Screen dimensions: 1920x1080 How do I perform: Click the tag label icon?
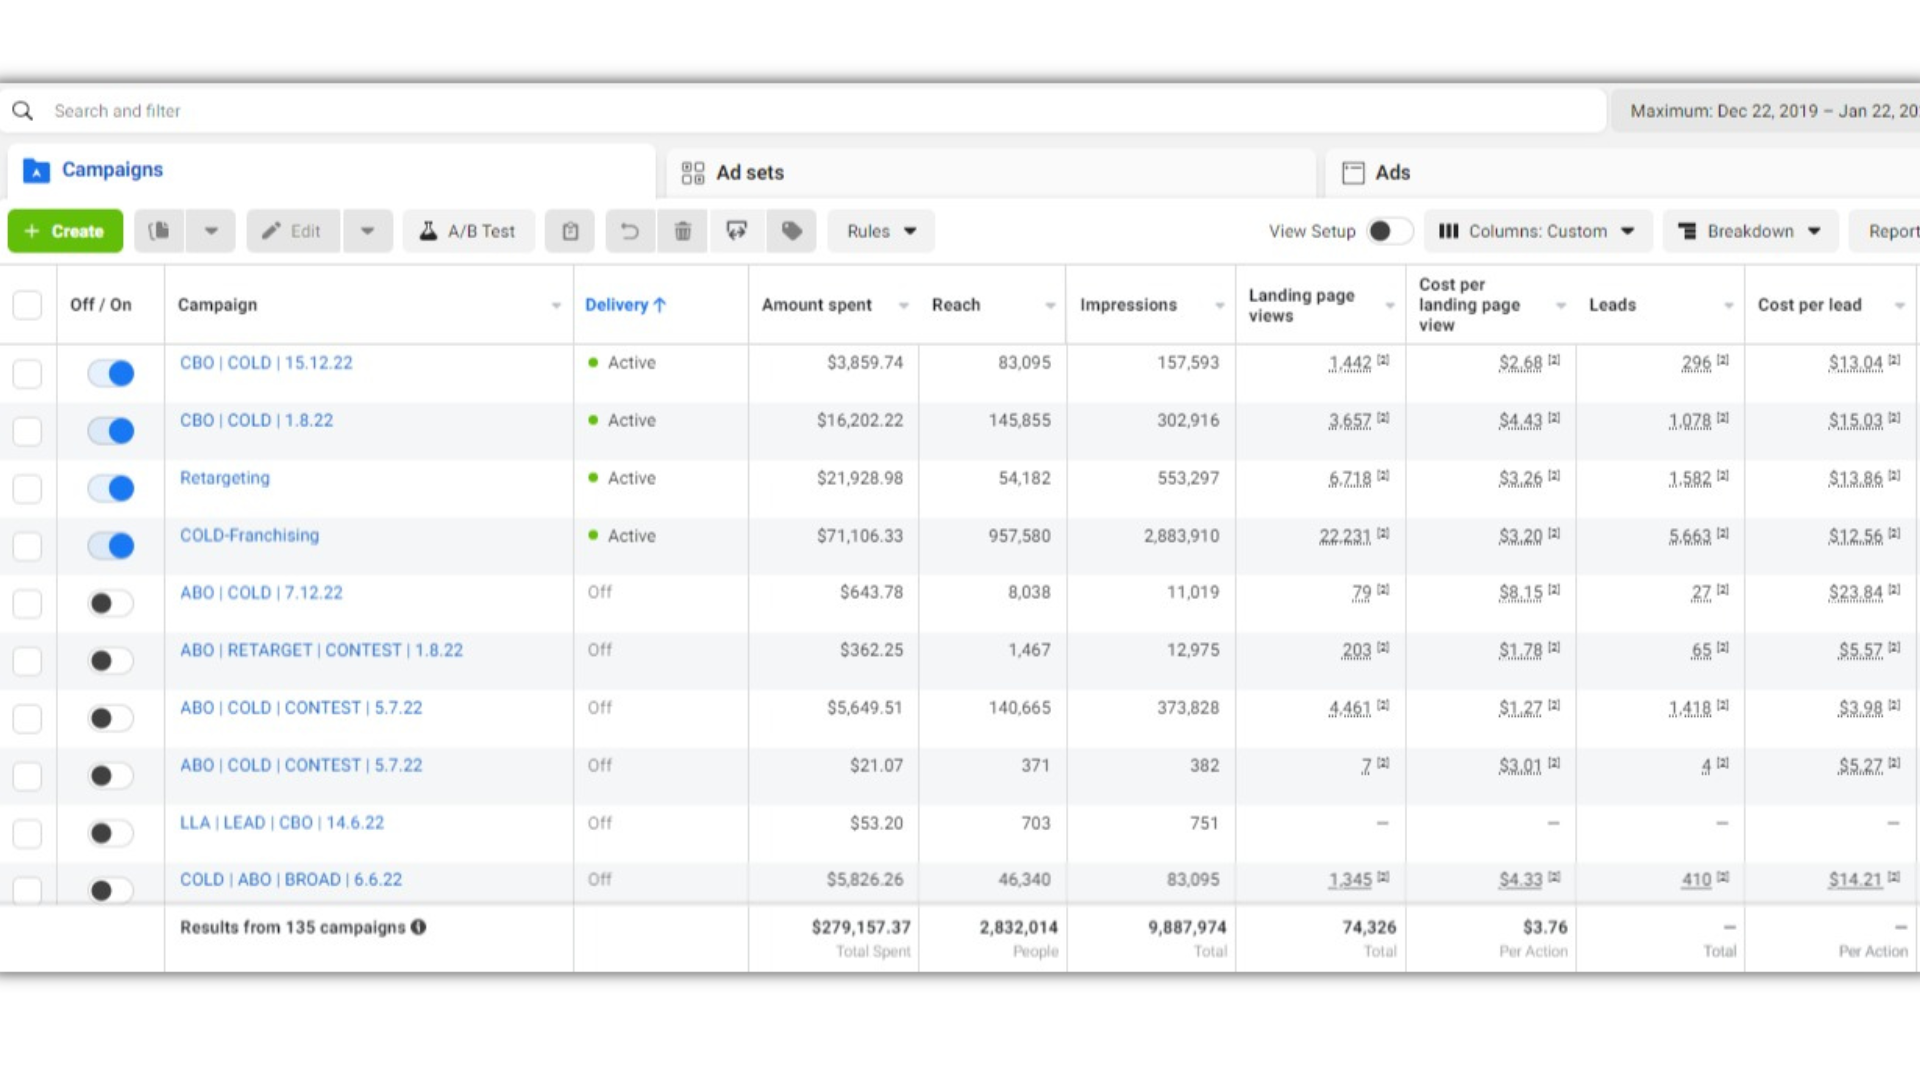pyautogui.click(x=791, y=231)
